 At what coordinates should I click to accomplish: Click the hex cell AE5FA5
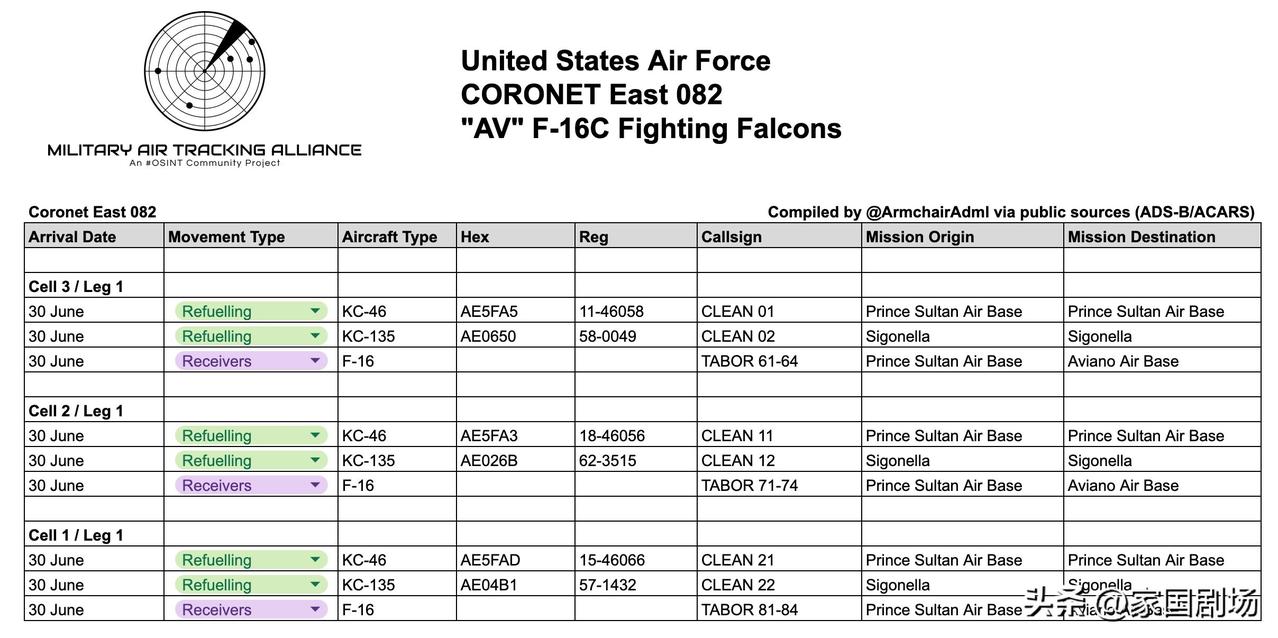(516, 311)
